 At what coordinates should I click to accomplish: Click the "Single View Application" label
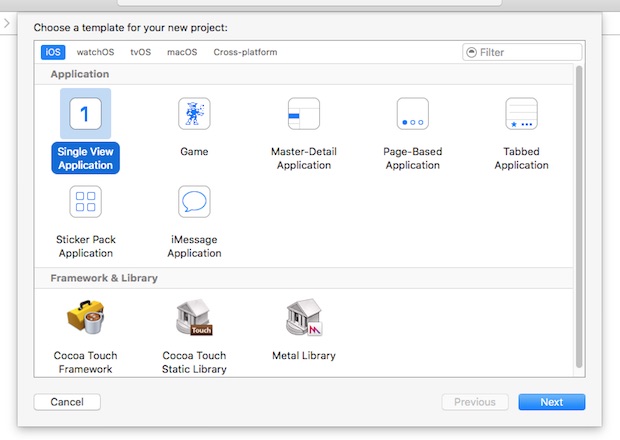point(85,158)
